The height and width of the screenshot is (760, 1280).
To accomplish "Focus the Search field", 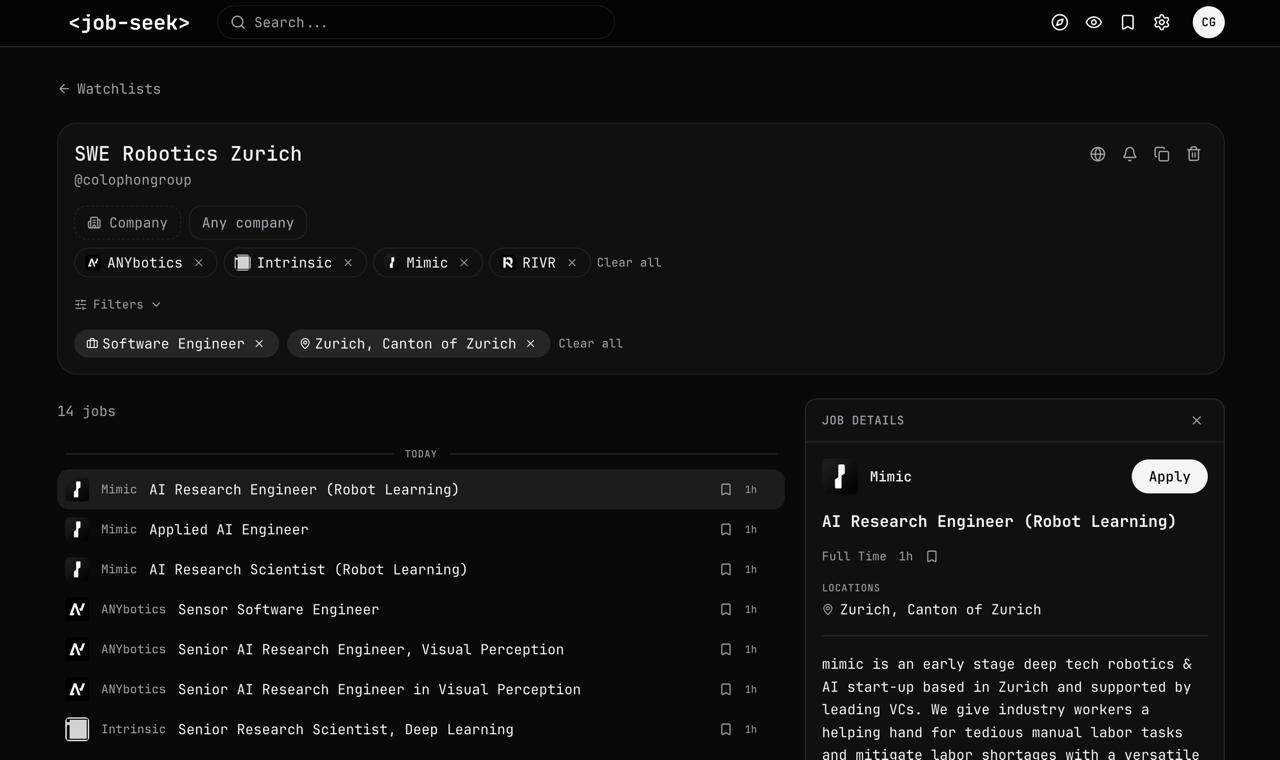I will (x=416, y=22).
